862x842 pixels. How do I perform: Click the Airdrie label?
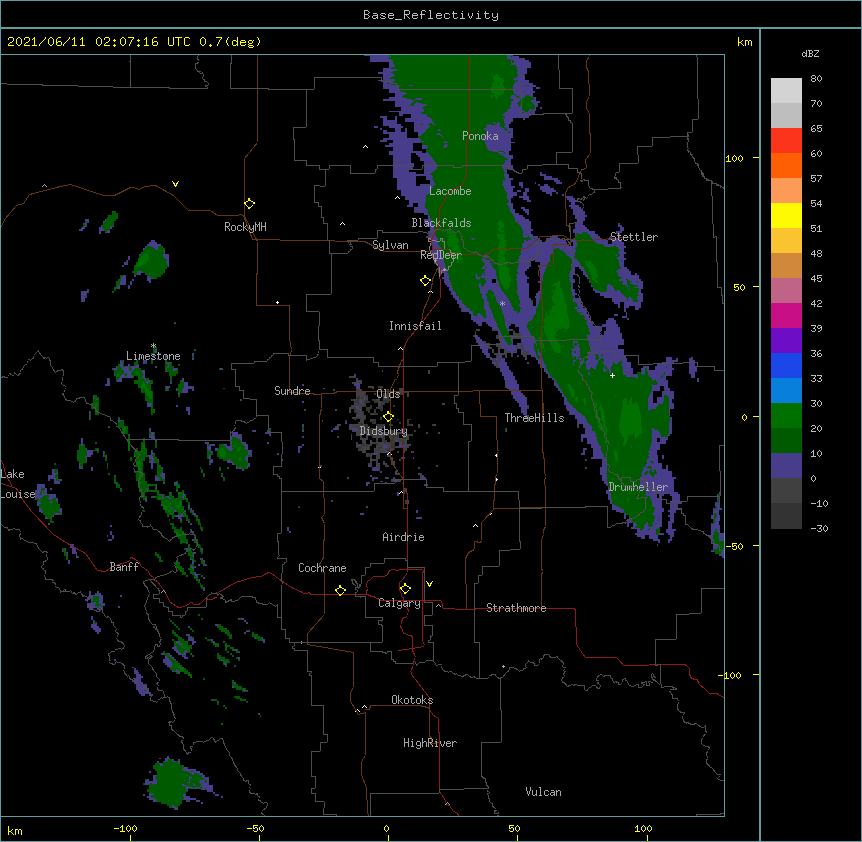pos(404,537)
